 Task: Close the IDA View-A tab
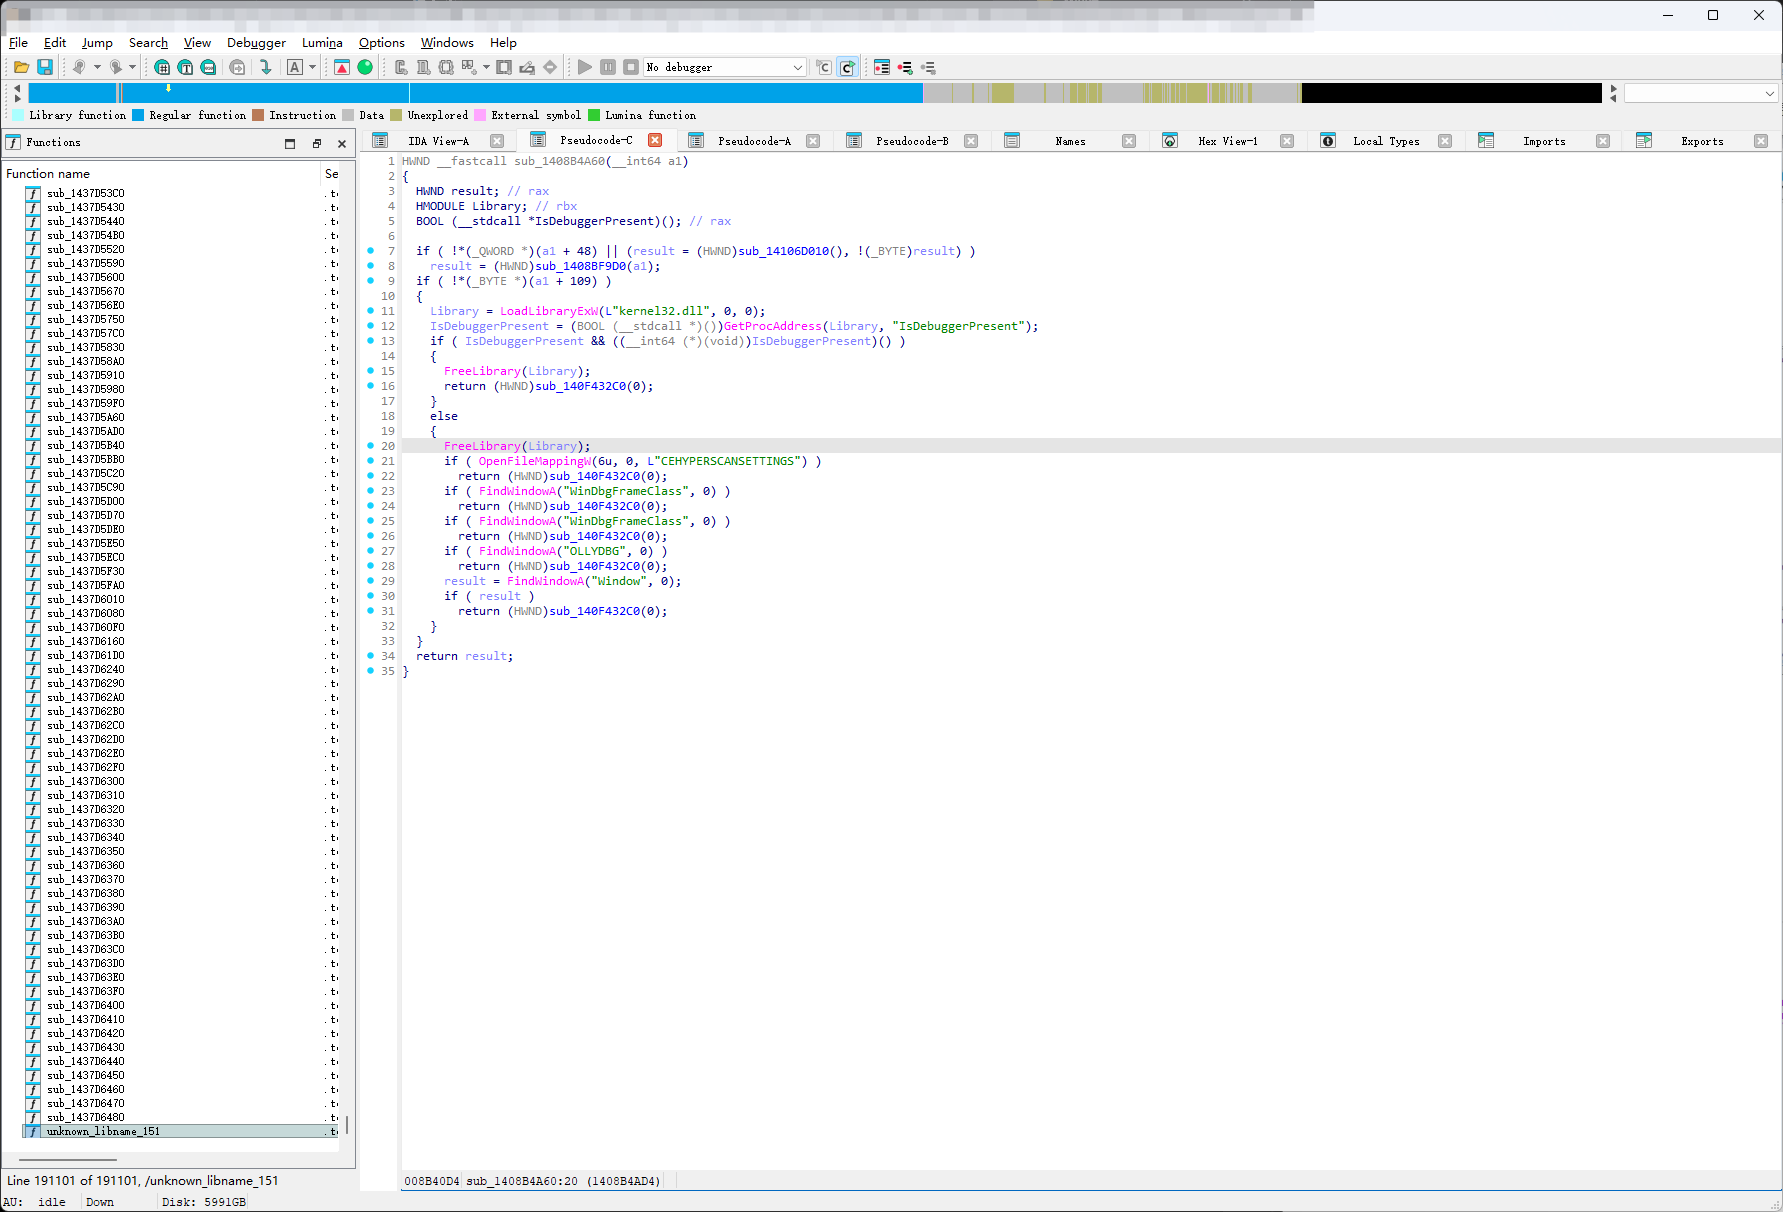click(497, 141)
